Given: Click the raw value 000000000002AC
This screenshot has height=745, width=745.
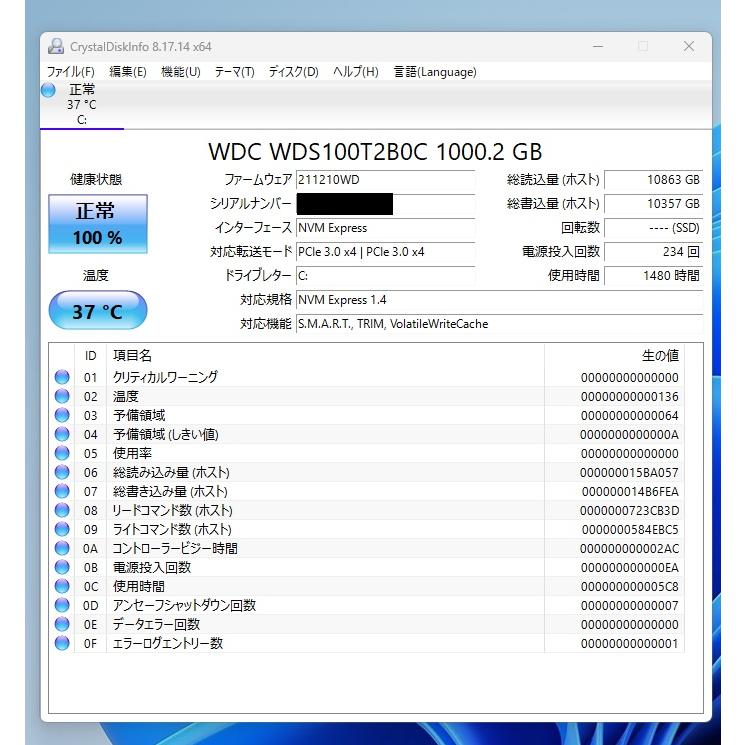Looking at the screenshot, I should pos(630,549).
